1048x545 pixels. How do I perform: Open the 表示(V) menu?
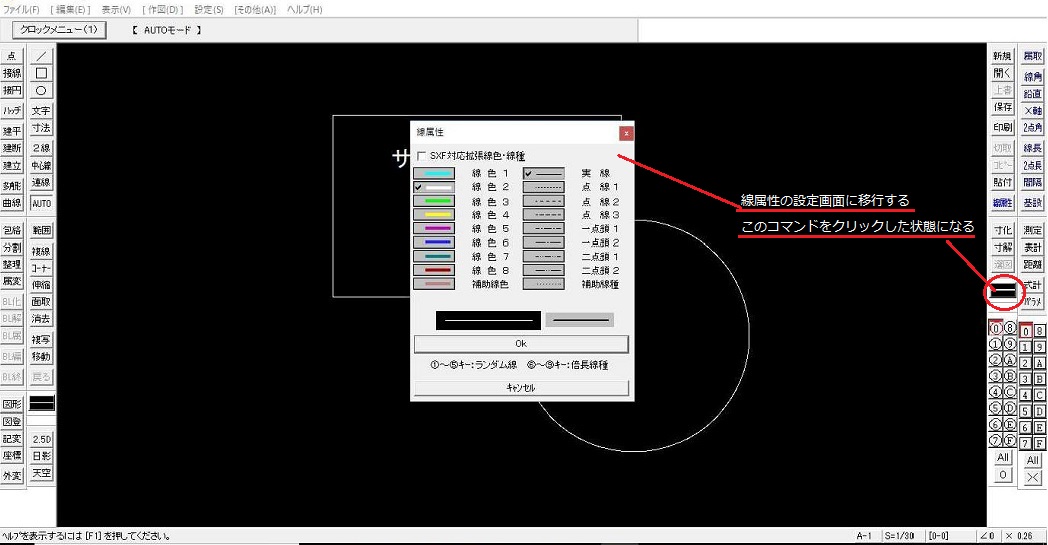point(116,9)
